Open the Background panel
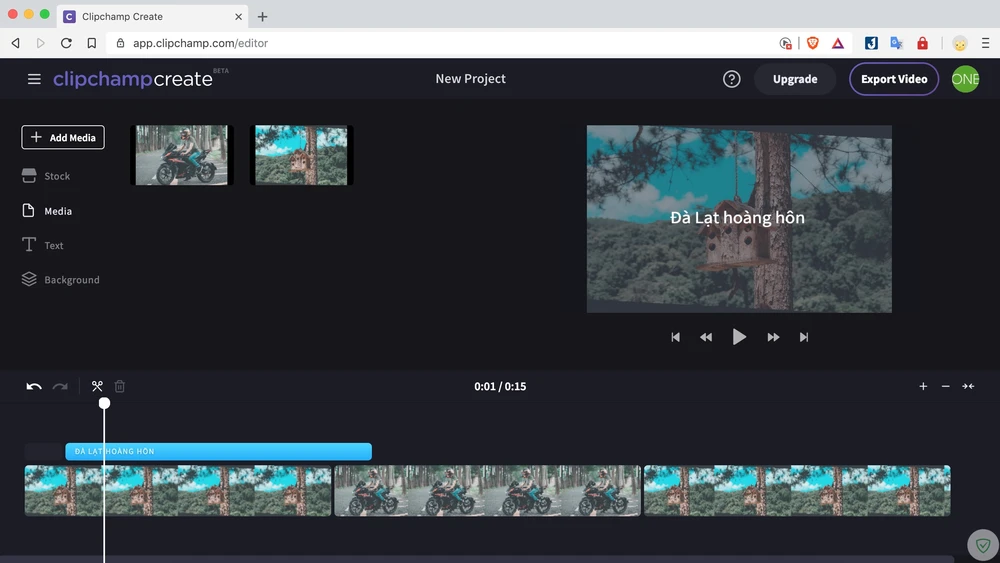Viewport: 1000px width, 563px height. [71, 280]
